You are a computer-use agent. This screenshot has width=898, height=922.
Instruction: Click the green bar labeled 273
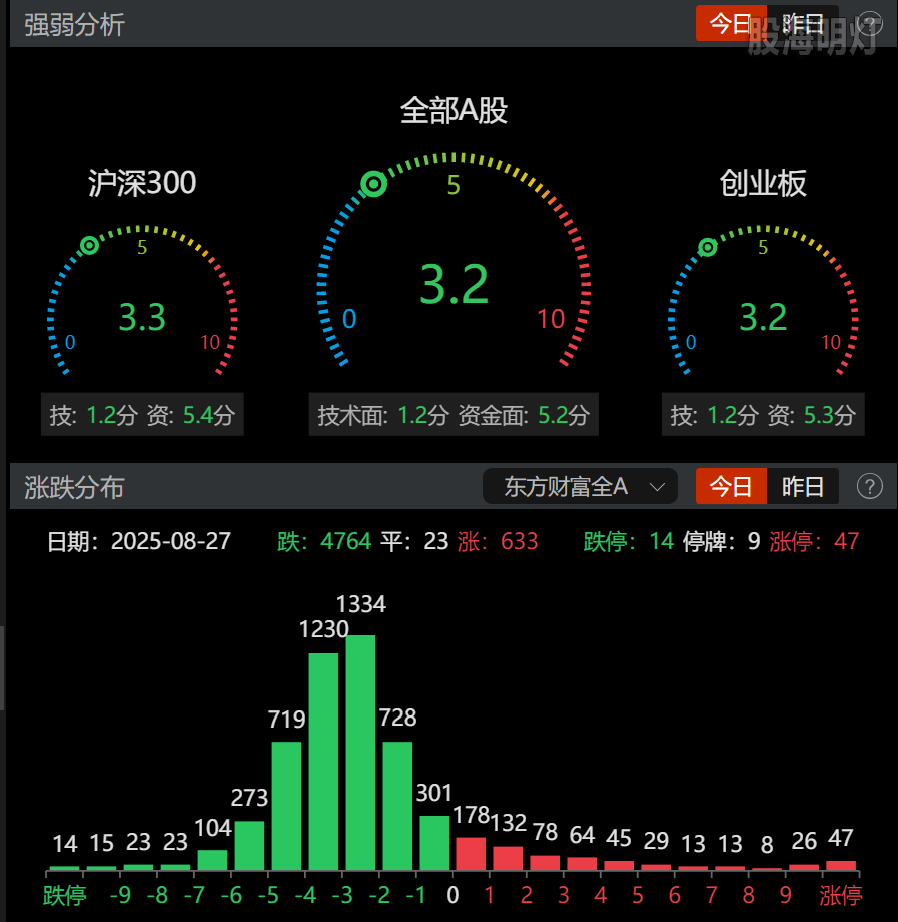249,846
